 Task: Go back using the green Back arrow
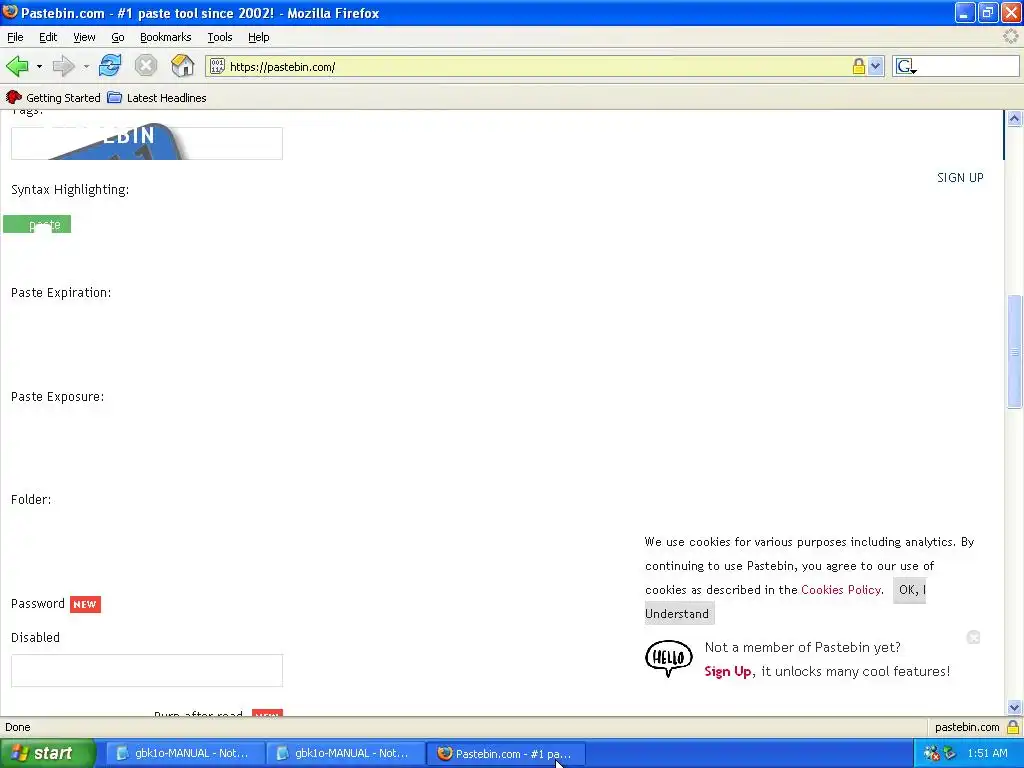point(18,66)
